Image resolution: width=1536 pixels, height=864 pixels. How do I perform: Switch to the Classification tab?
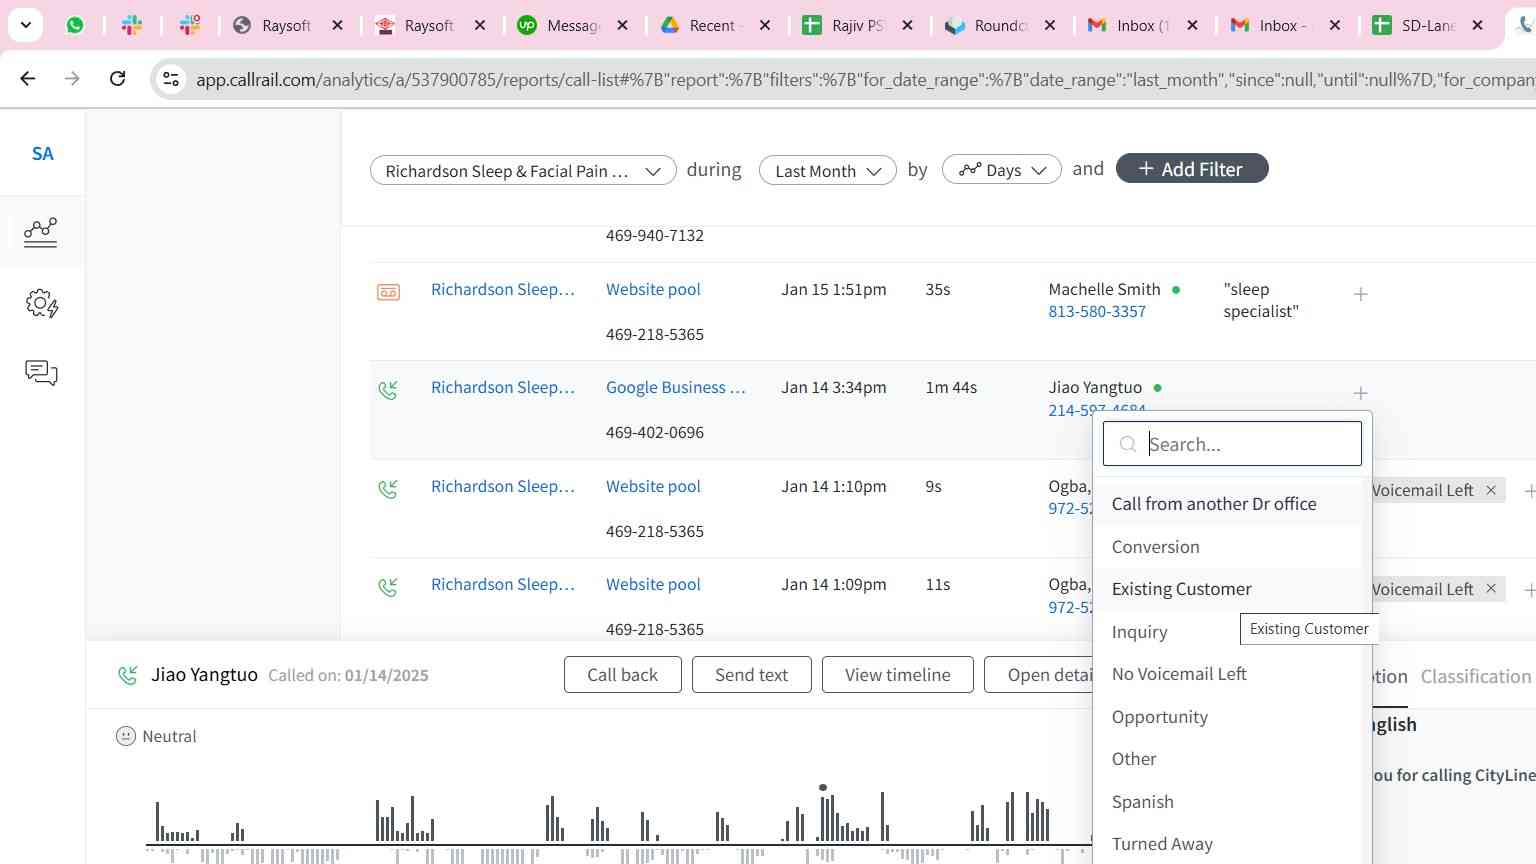tap(1476, 677)
